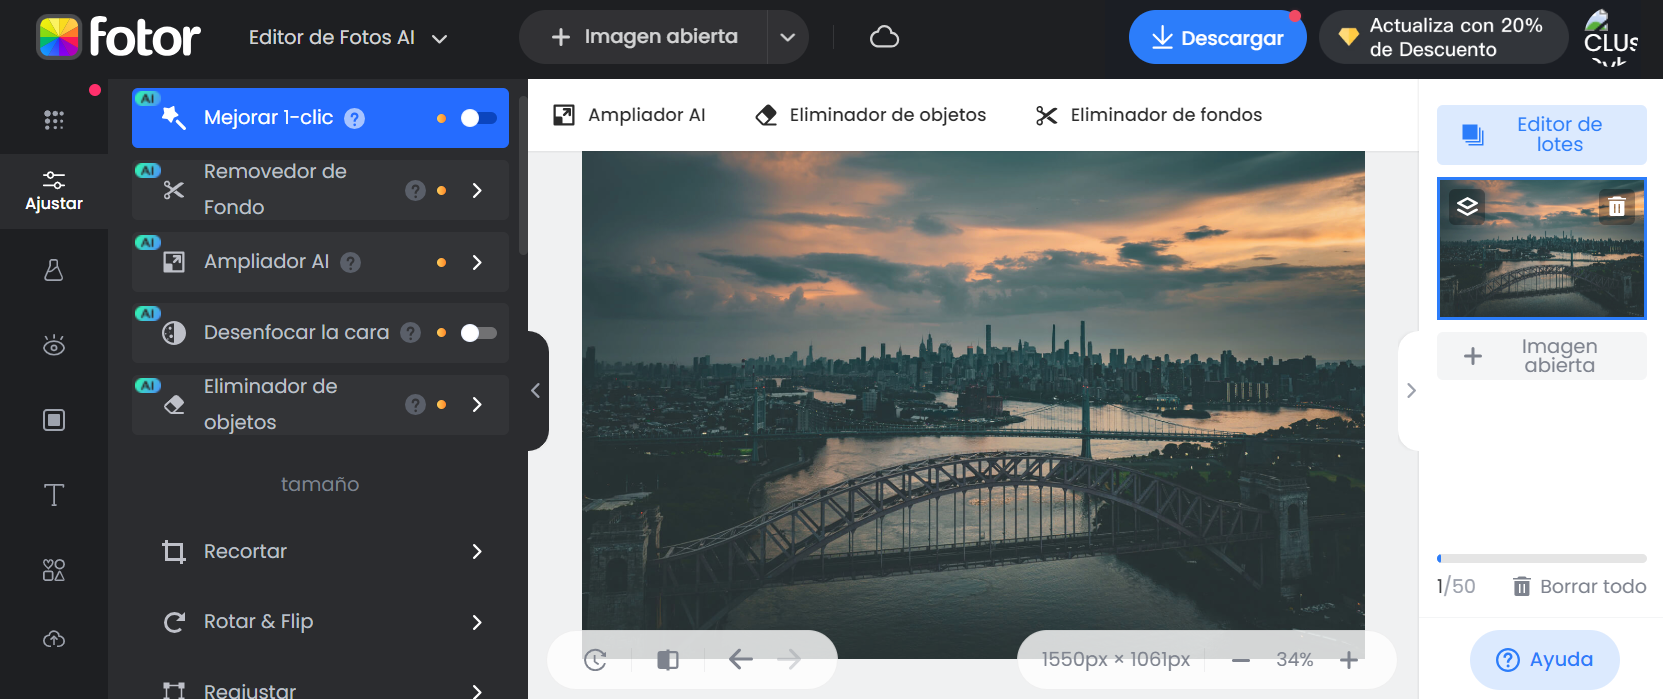Open the elements shapes icon in sidebar
The image size is (1663, 699).
coord(54,570)
